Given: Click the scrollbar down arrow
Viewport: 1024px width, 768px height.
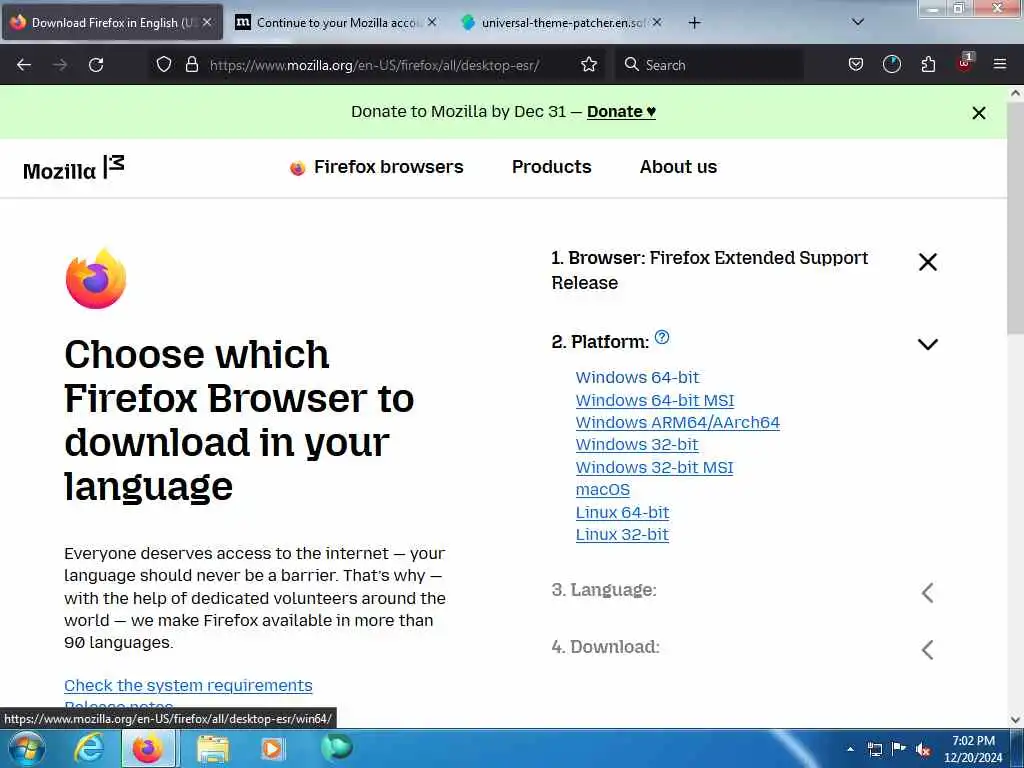Looking at the screenshot, I should pos(1016,720).
